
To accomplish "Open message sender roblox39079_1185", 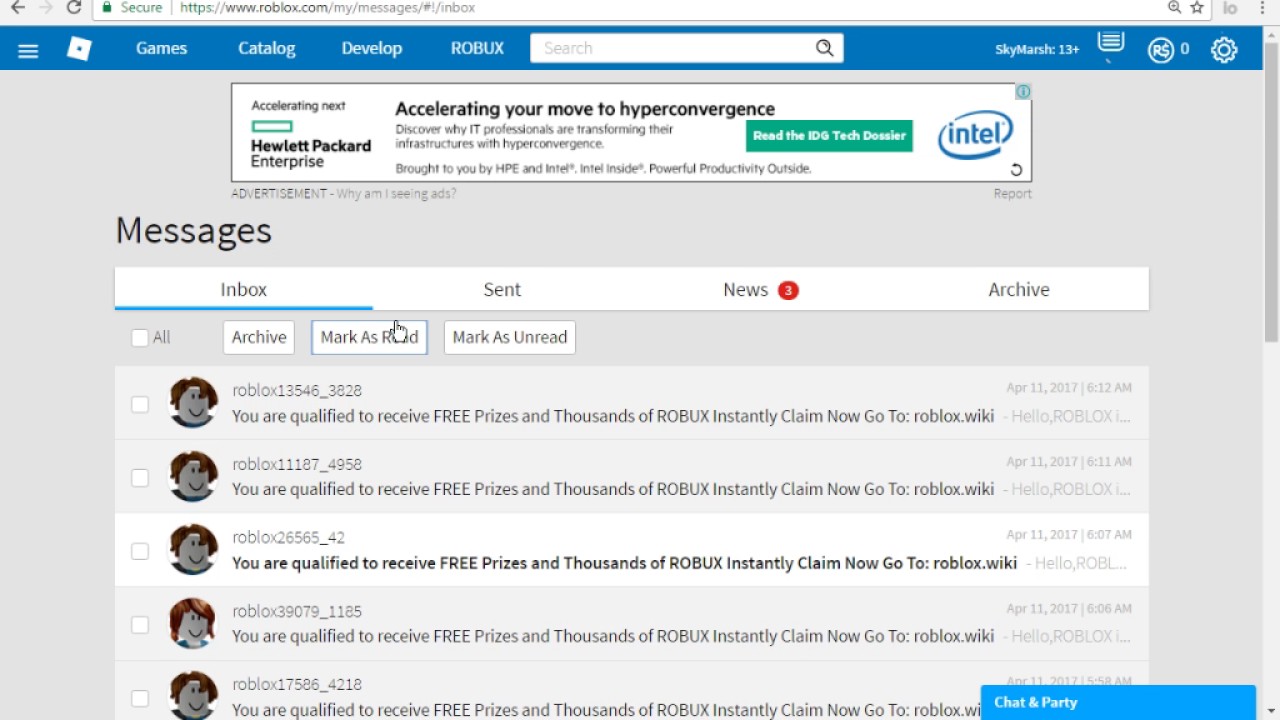I will (x=297, y=611).
